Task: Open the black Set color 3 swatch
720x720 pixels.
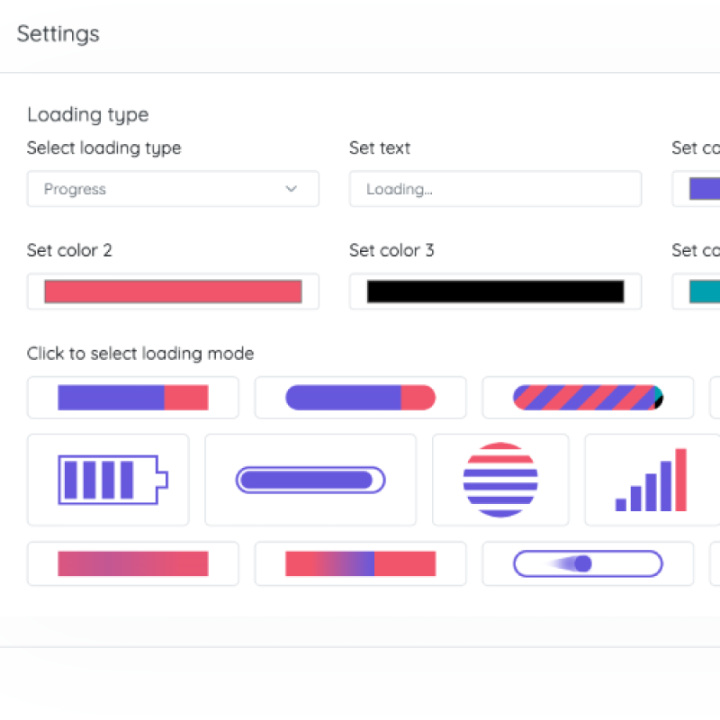Action: tap(495, 292)
